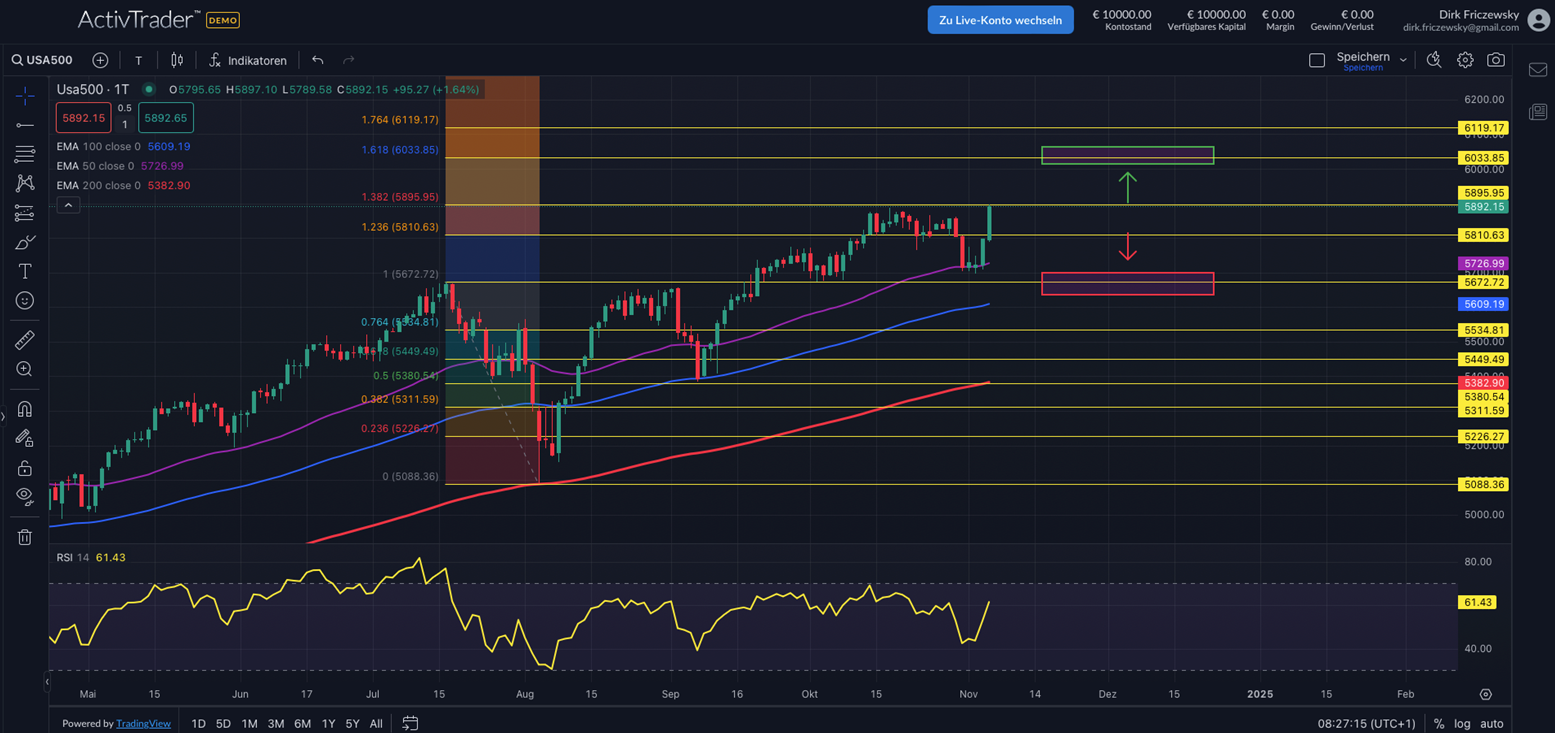Image resolution: width=1555 pixels, height=733 pixels.
Task: Select the Crosshair tool
Action: tap(24, 97)
